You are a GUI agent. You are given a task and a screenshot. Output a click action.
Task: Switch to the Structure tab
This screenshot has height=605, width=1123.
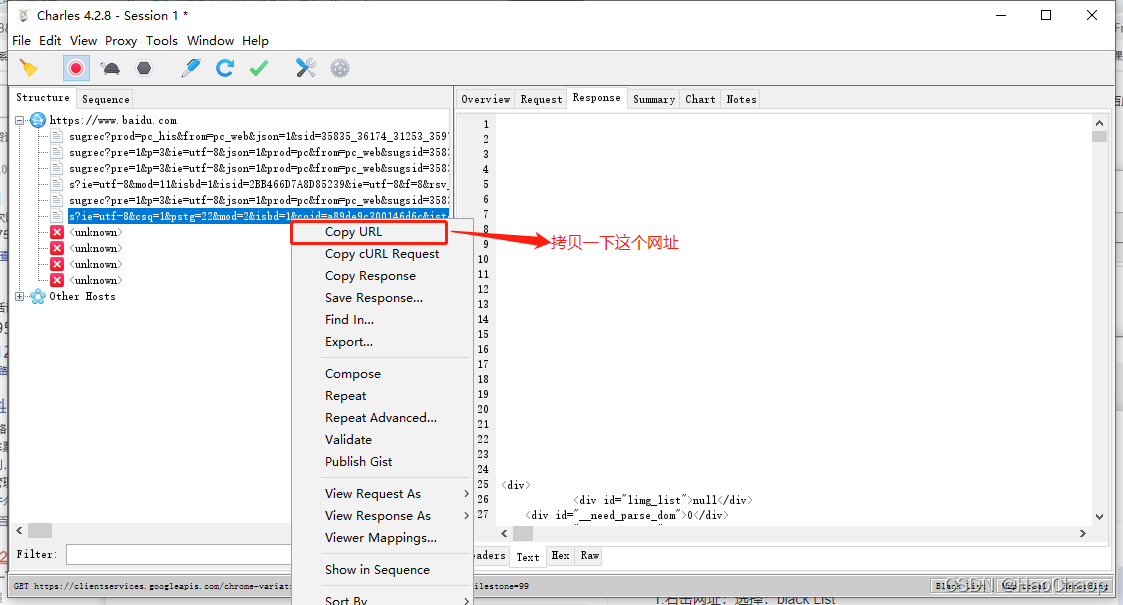43,98
